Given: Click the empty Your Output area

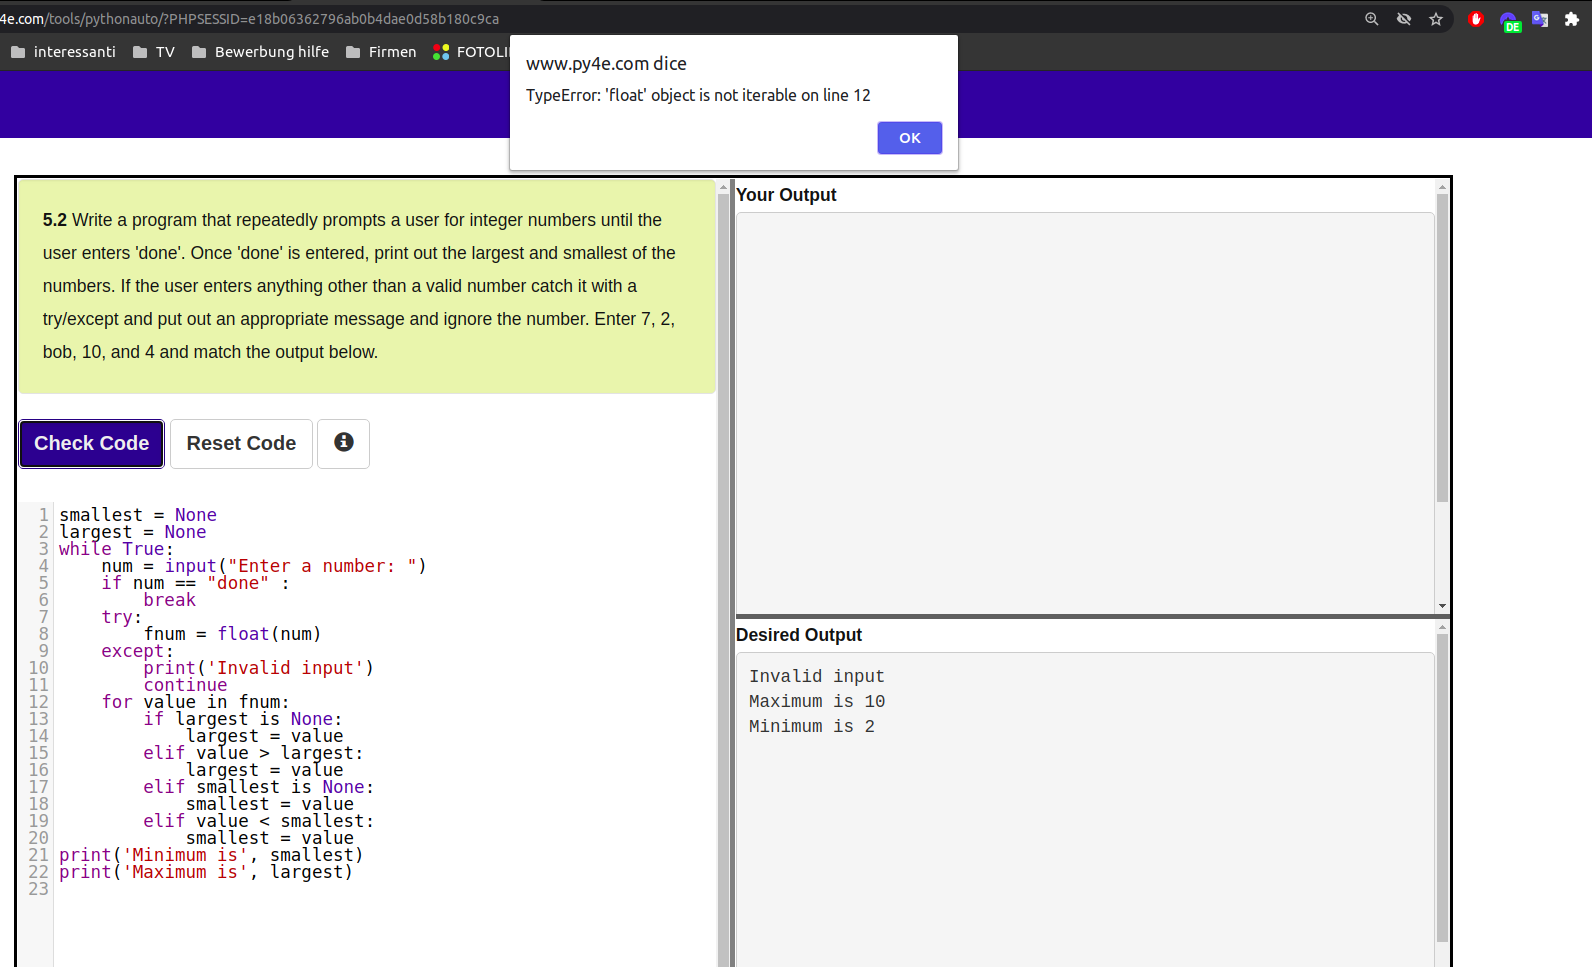Looking at the screenshot, I should (x=1085, y=412).
